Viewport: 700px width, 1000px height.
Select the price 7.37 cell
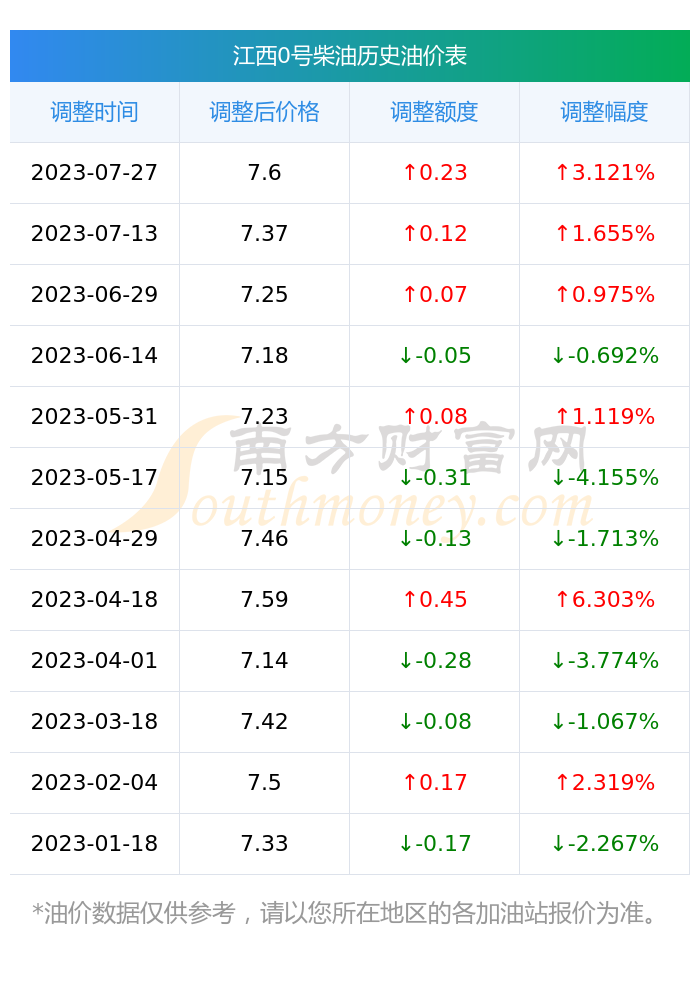coord(264,233)
